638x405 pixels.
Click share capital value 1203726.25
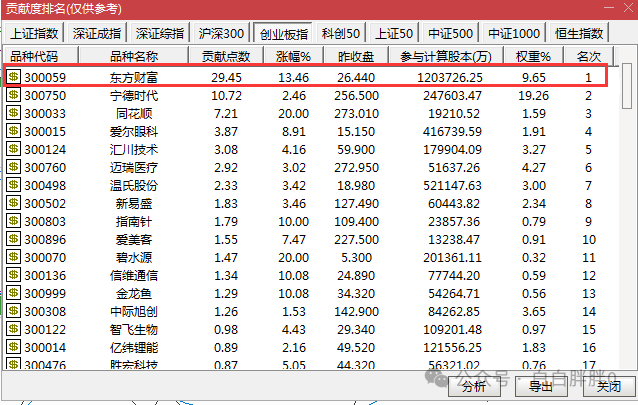450,77
